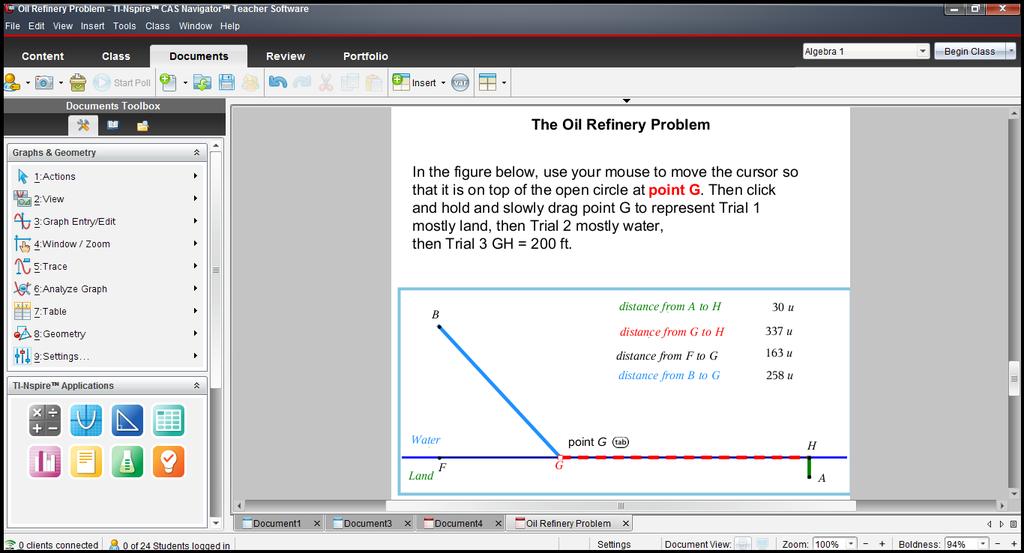Open the collect files basket icon
Screen dimensions: 1024x553
pos(78,82)
